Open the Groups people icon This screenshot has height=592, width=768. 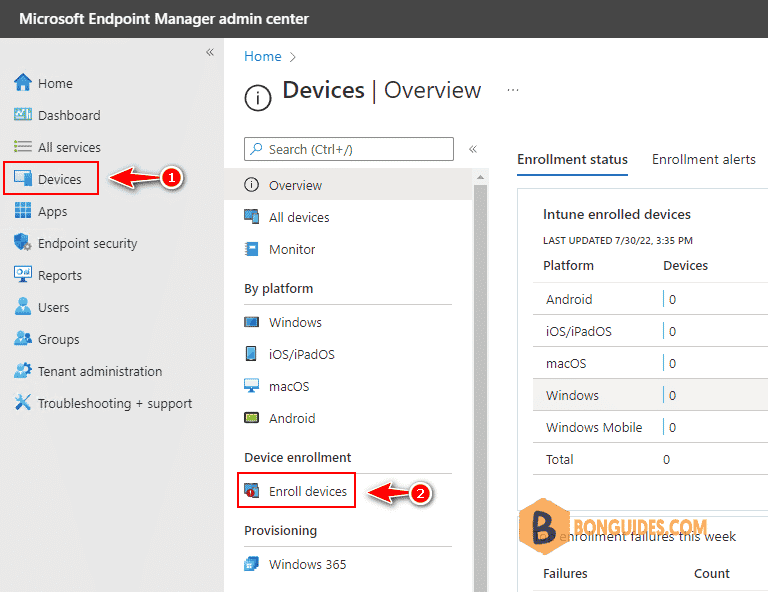[x=23, y=338]
